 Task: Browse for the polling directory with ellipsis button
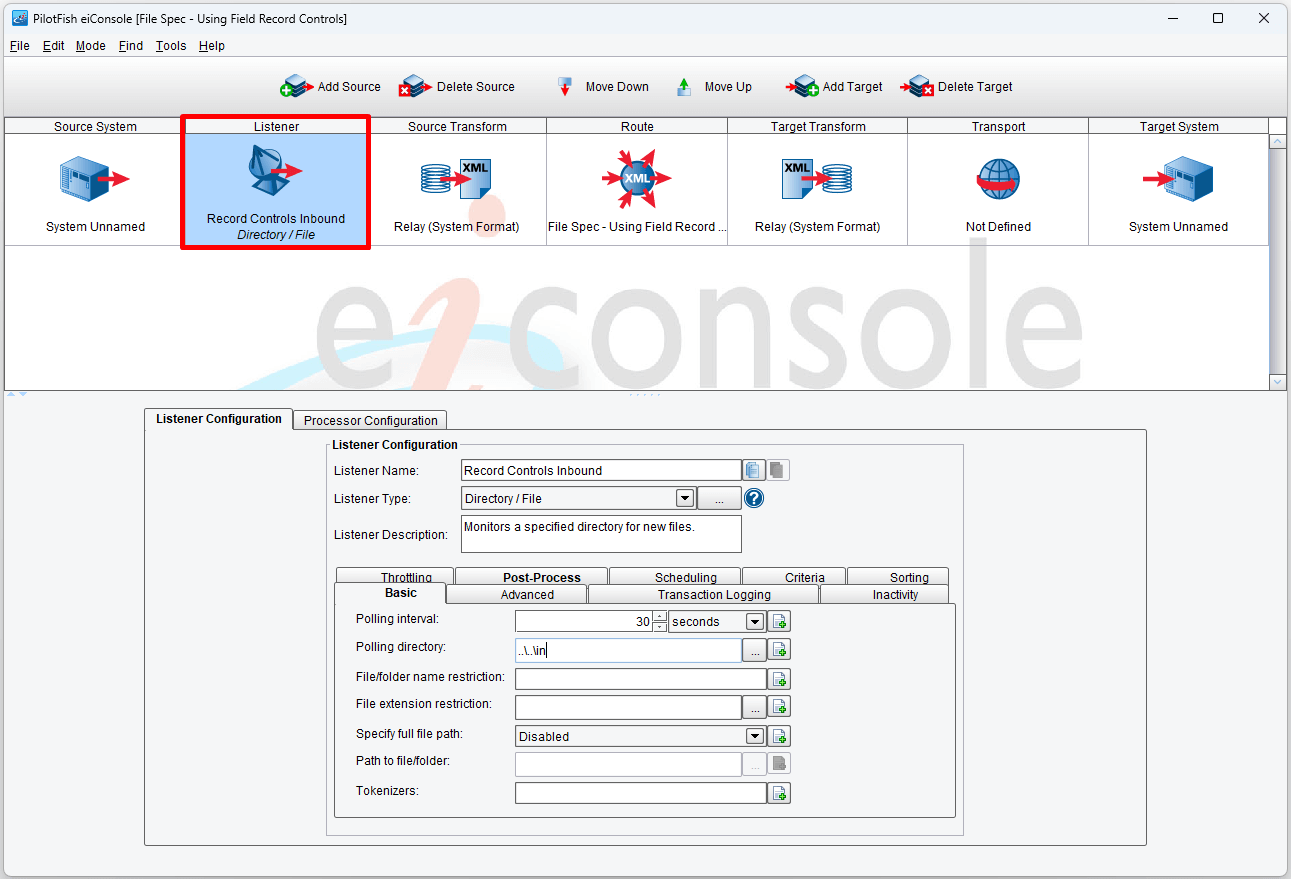(x=754, y=650)
